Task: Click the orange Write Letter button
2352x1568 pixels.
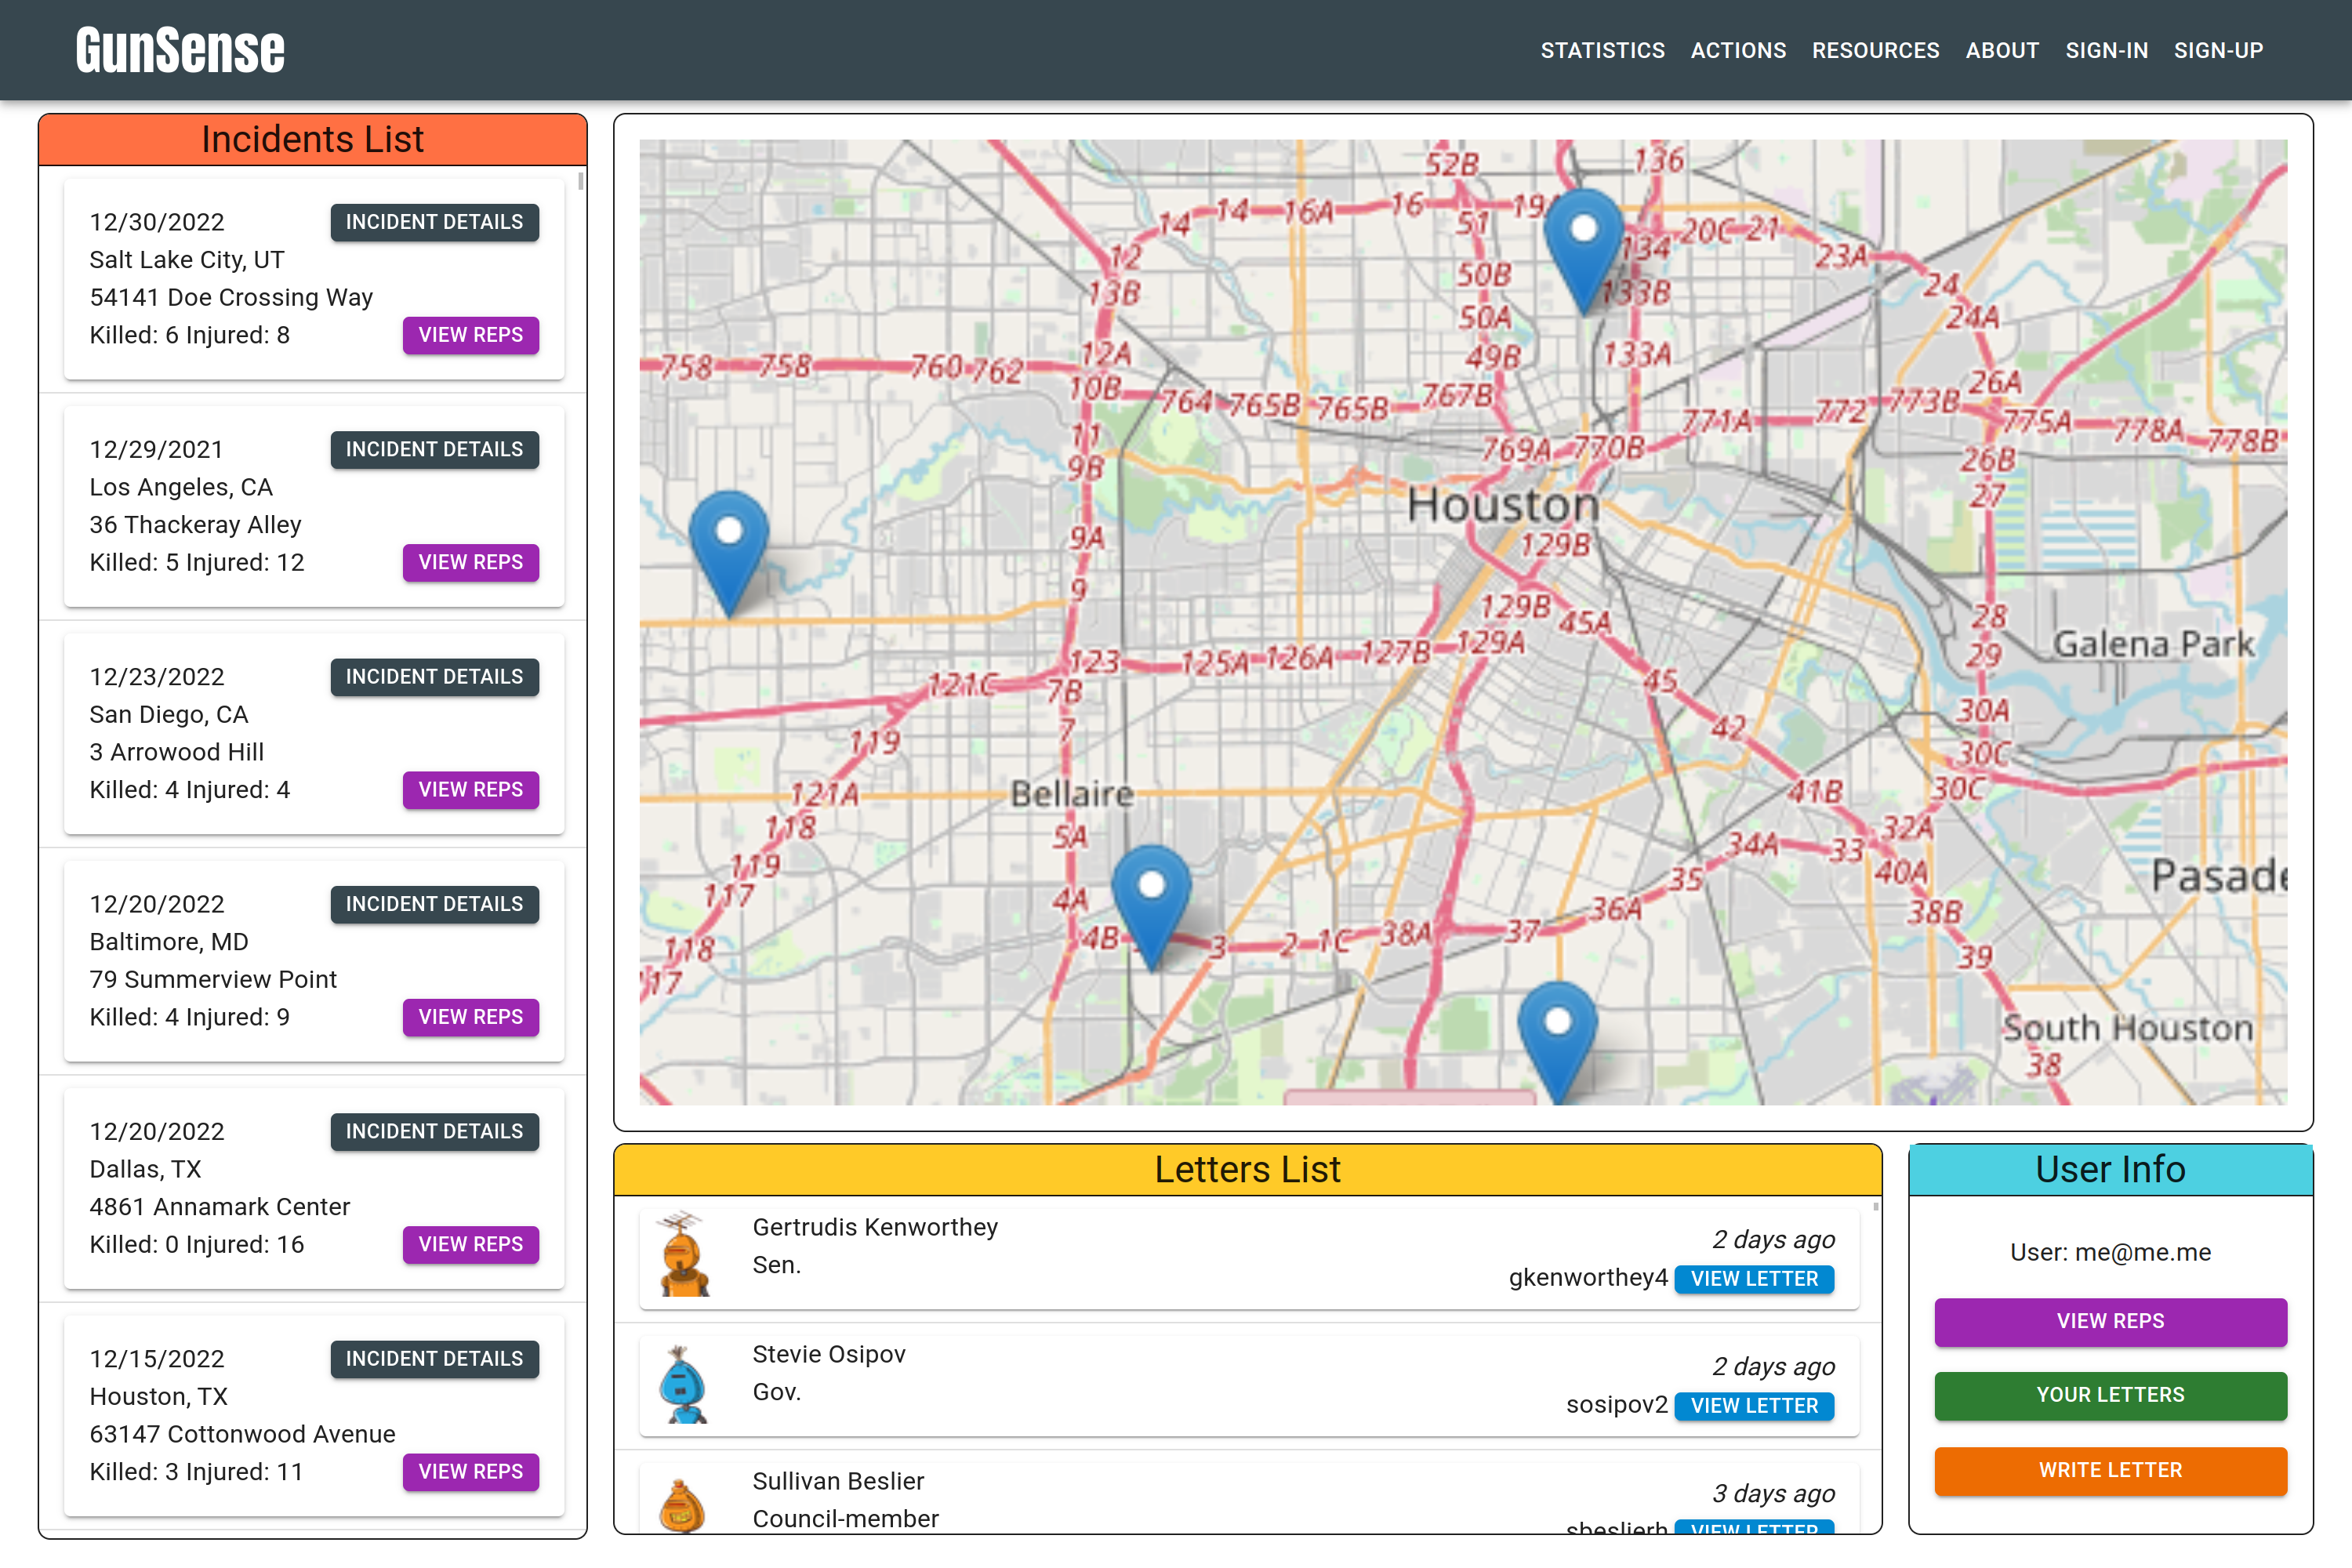Action: (2110, 1470)
